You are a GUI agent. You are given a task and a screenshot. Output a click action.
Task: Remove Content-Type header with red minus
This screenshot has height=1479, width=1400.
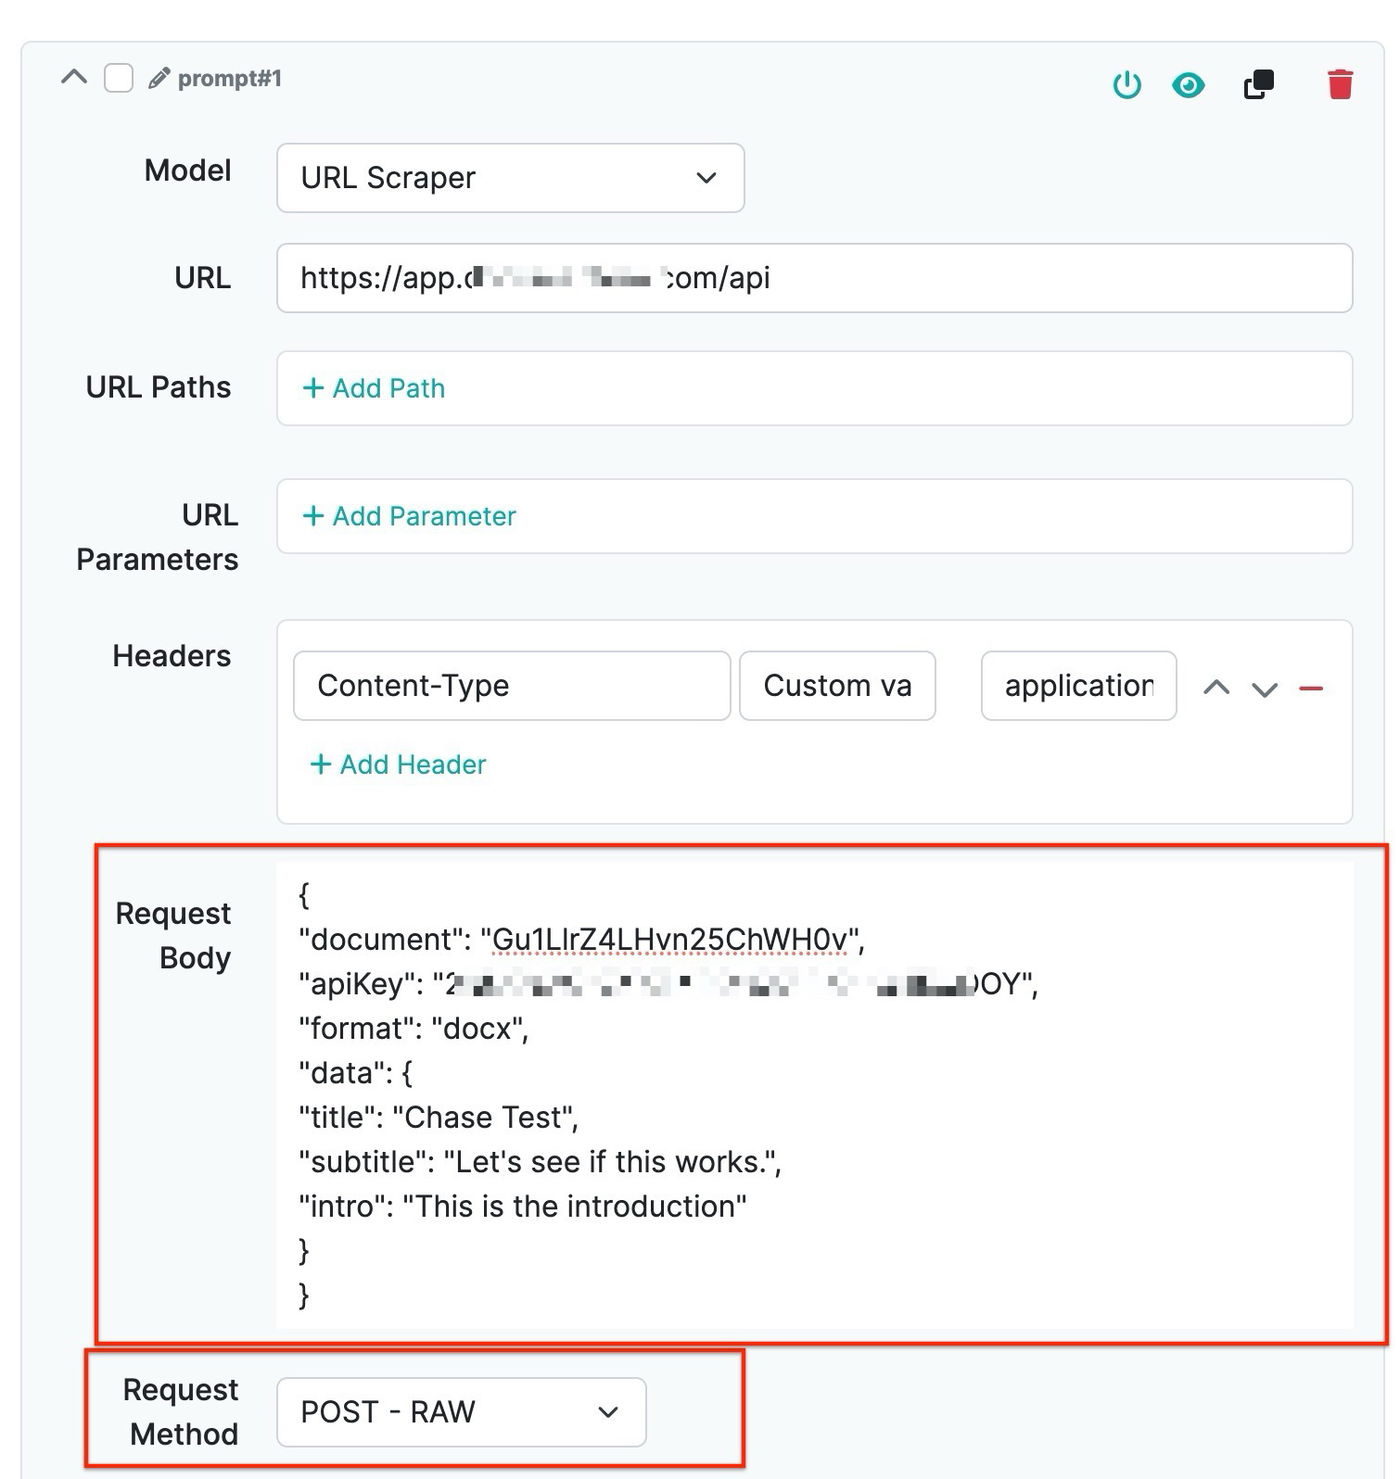(x=1311, y=688)
